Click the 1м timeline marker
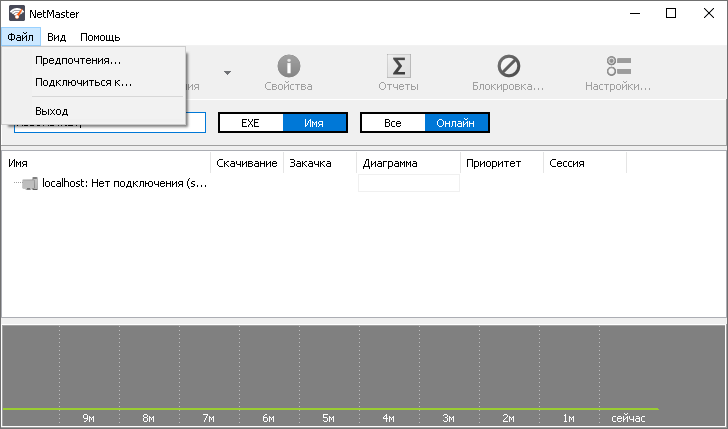Viewport: 728px width, 429px height. tap(568, 418)
